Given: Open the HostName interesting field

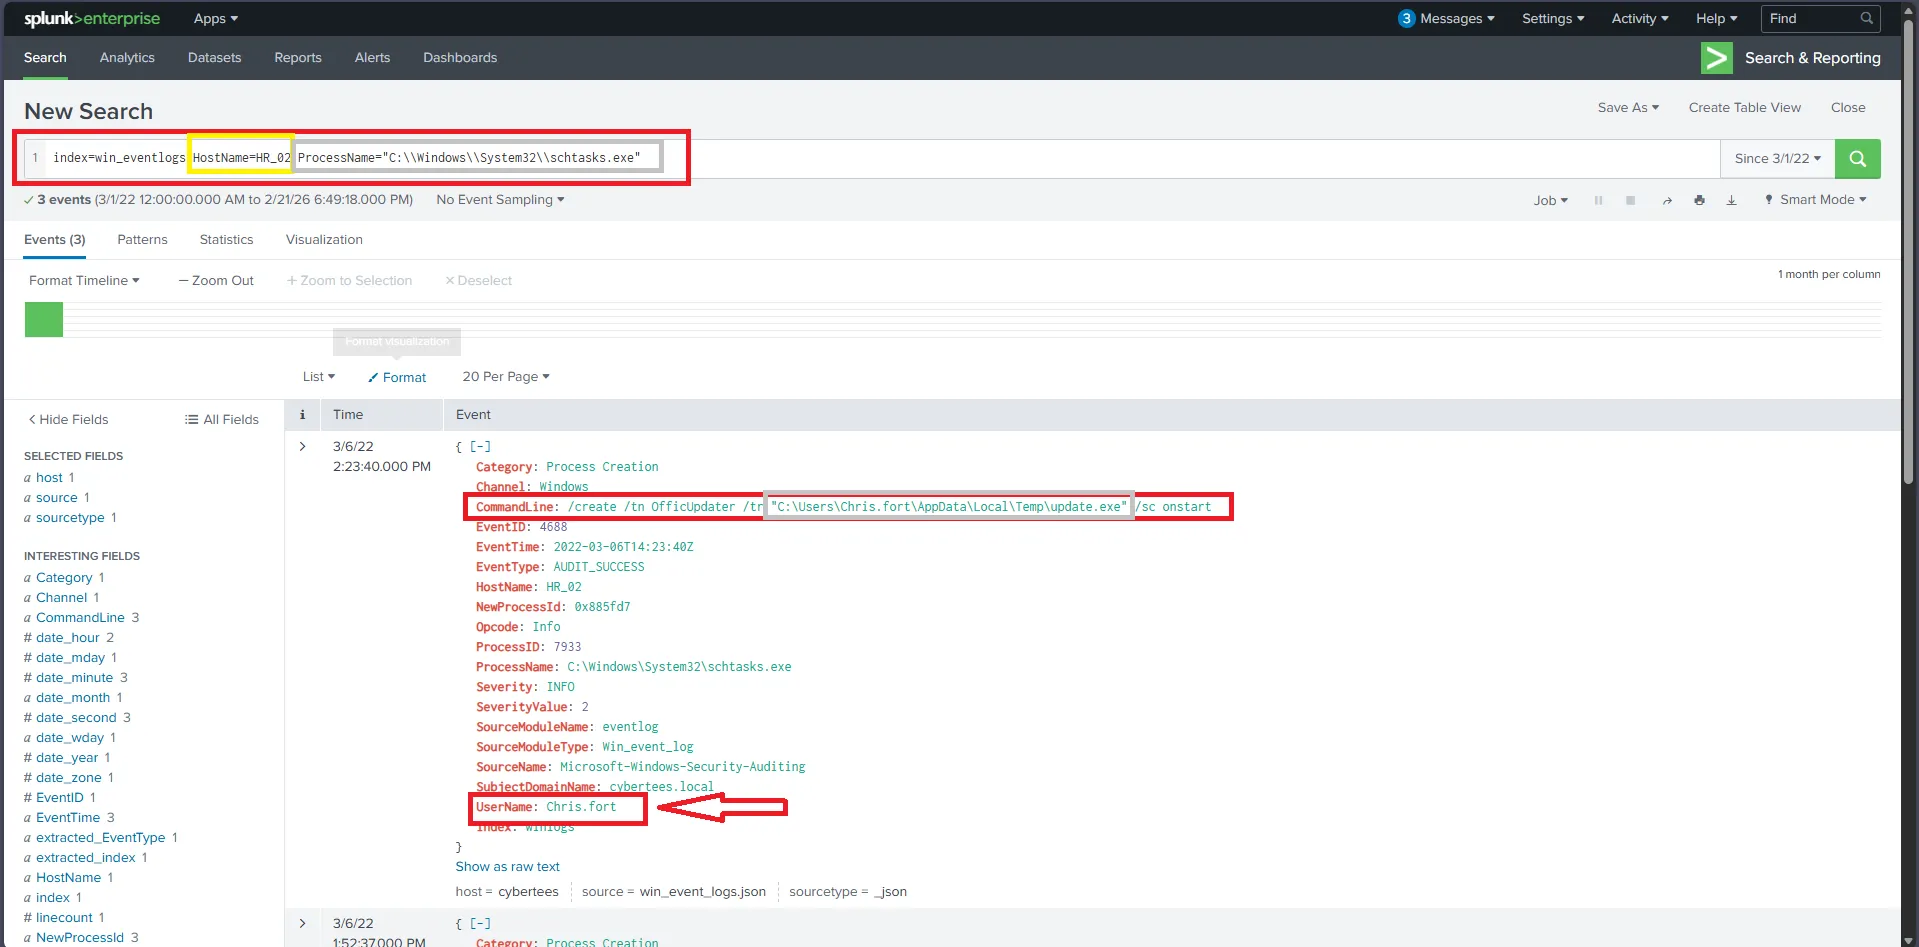Looking at the screenshot, I should click(68, 878).
